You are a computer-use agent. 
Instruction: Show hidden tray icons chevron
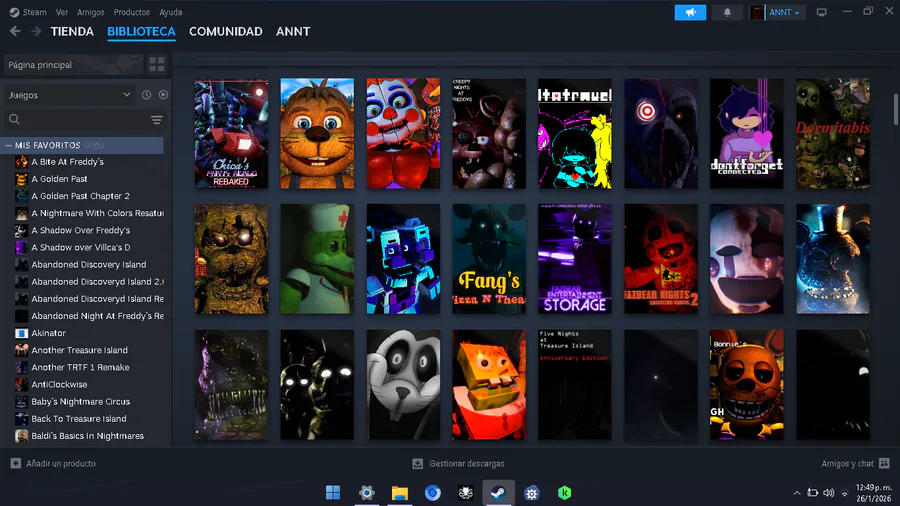797,493
